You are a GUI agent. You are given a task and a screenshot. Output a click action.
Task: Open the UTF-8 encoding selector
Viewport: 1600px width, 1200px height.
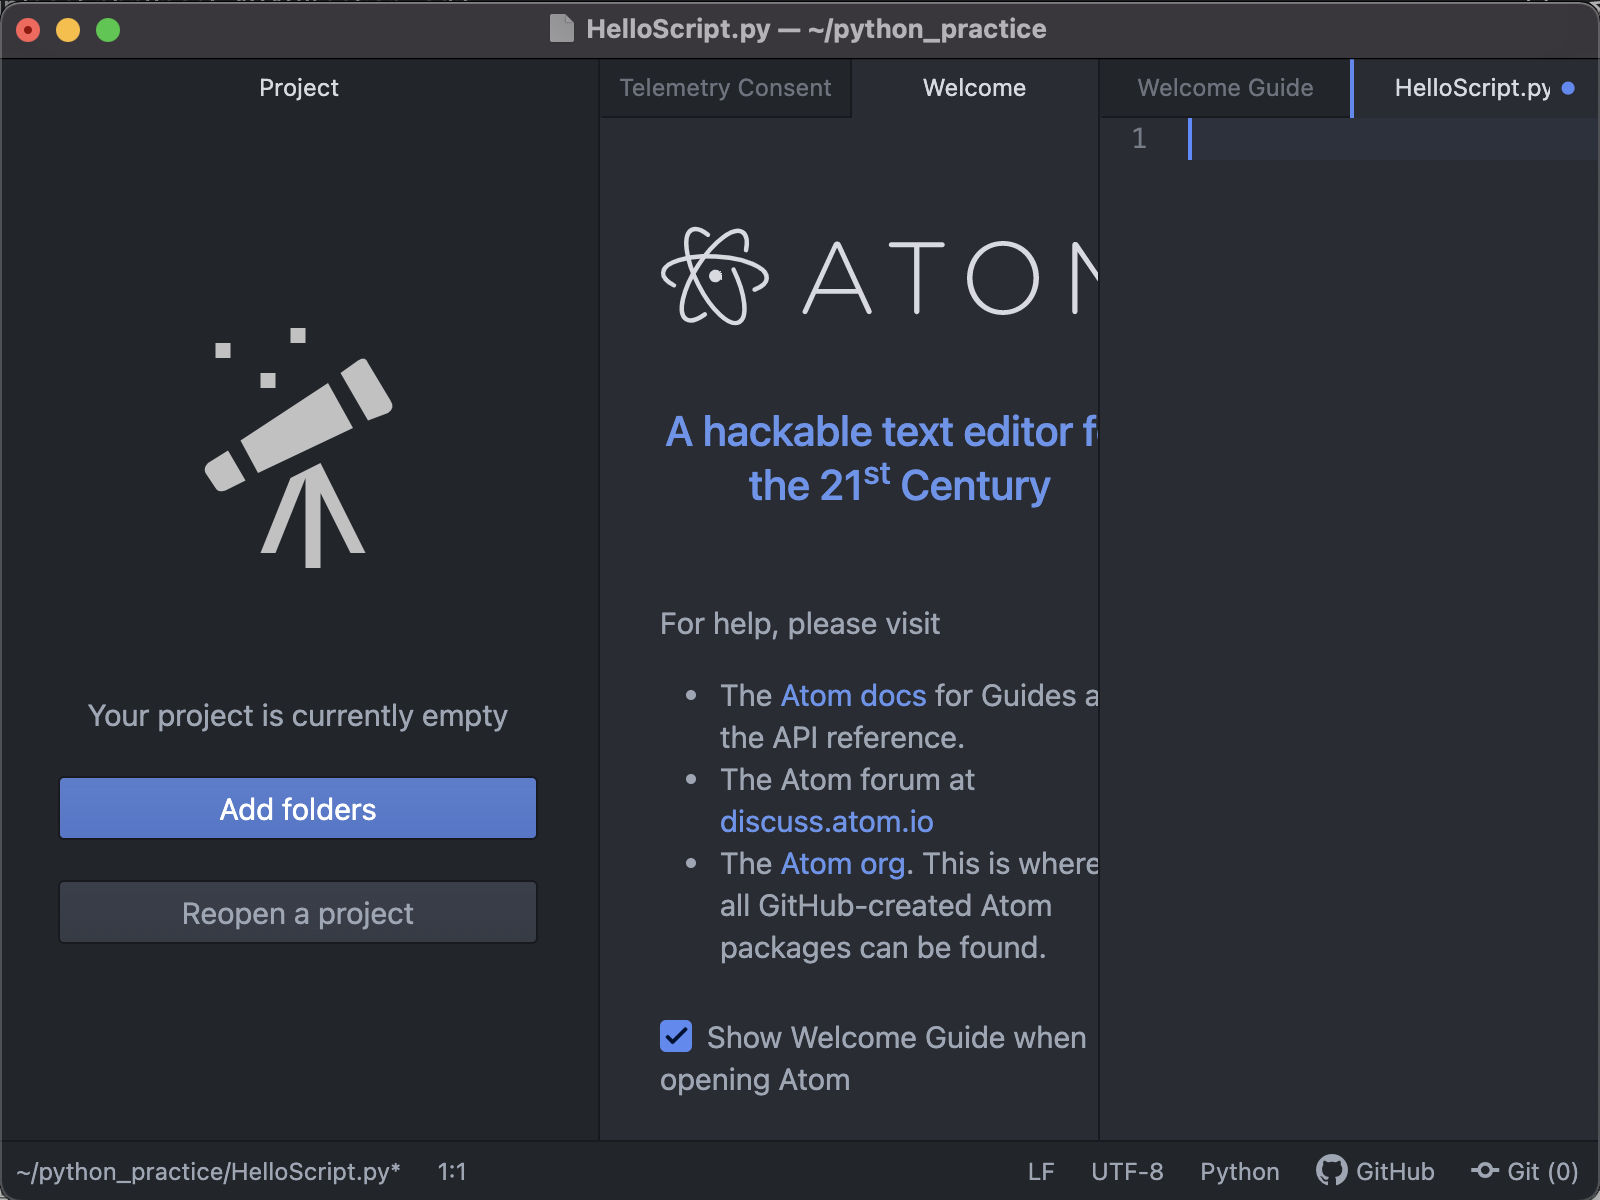pos(1127,1171)
